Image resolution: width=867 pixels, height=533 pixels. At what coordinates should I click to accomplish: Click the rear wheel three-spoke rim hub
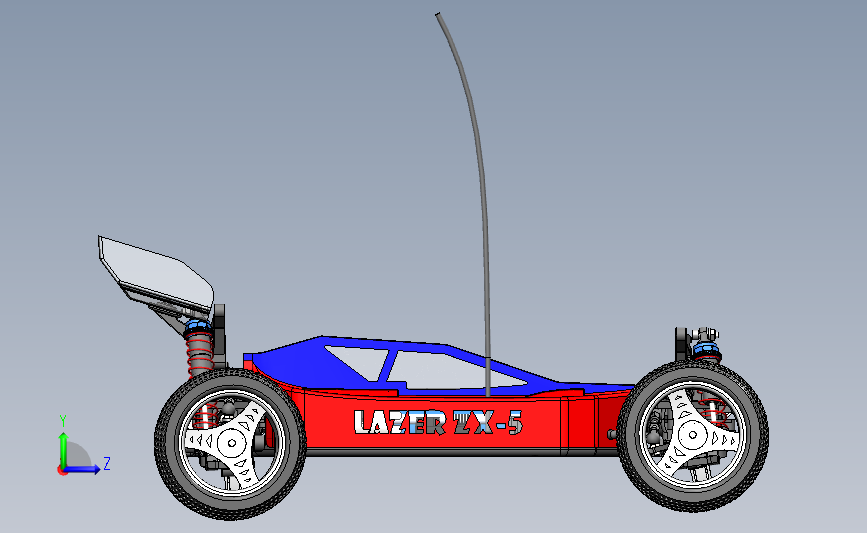point(231,443)
